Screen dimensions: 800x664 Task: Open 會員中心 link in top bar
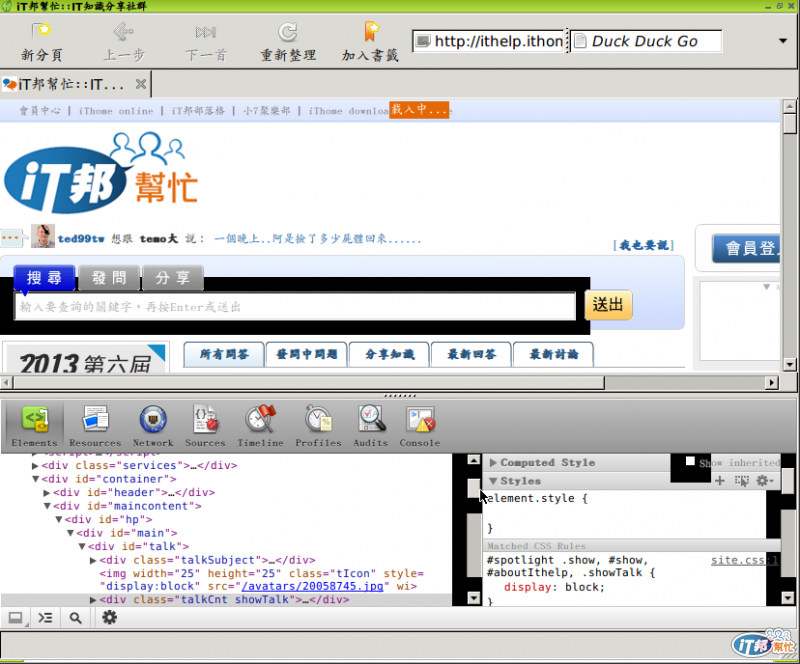pos(39,111)
